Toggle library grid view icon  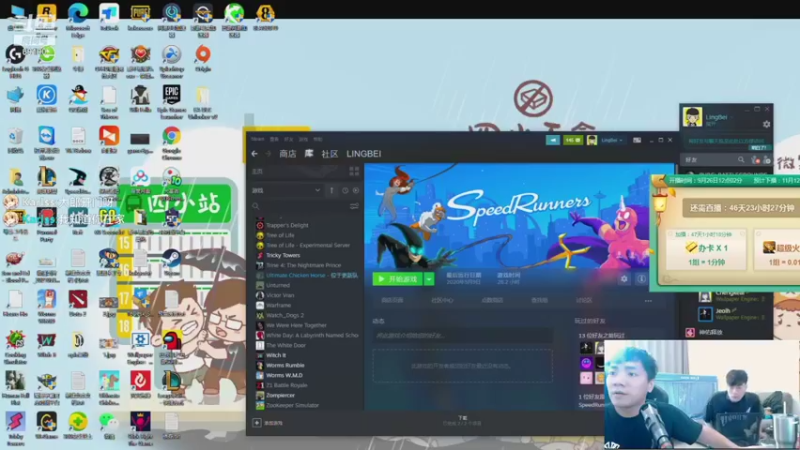click(354, 171)
